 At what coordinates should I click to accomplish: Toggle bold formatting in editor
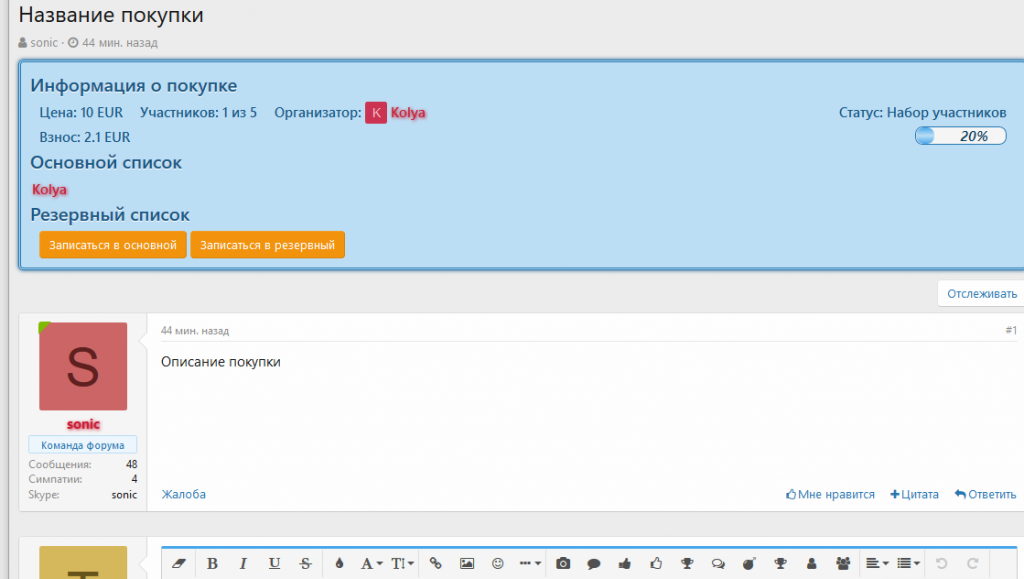pyautogui.click(x=212, y=563)
